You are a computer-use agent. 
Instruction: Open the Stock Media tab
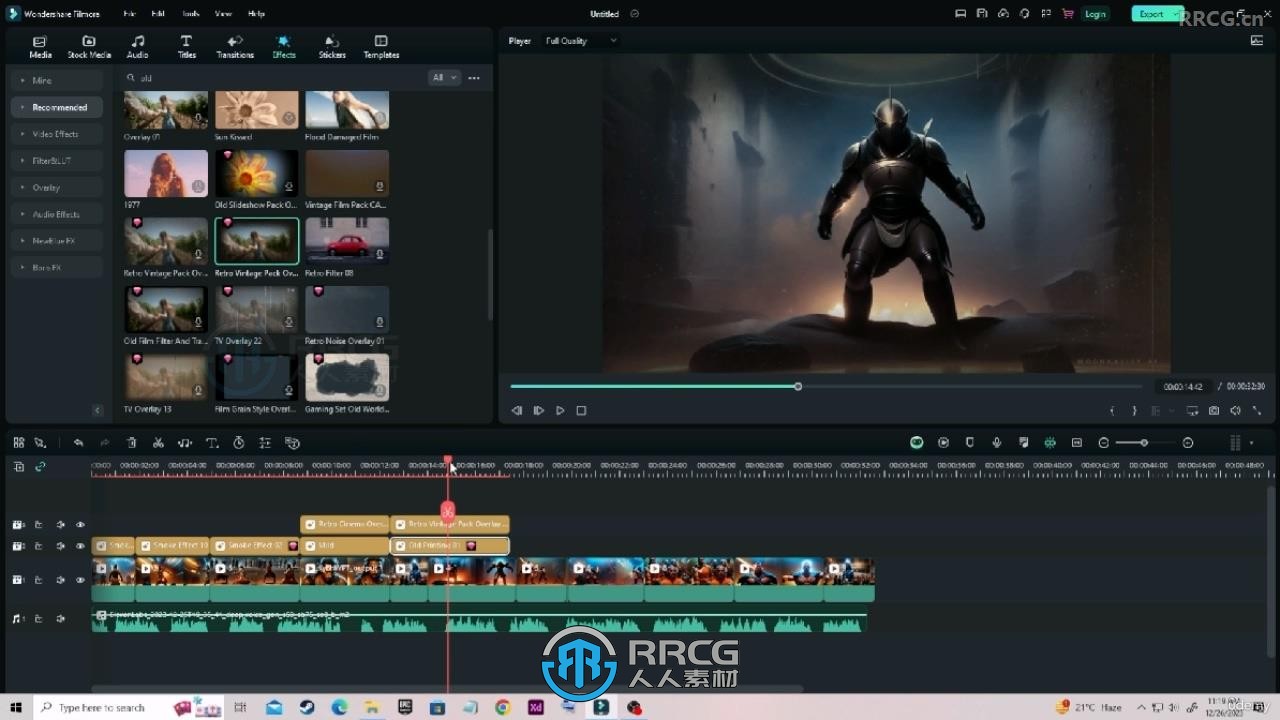pos(89,47)
